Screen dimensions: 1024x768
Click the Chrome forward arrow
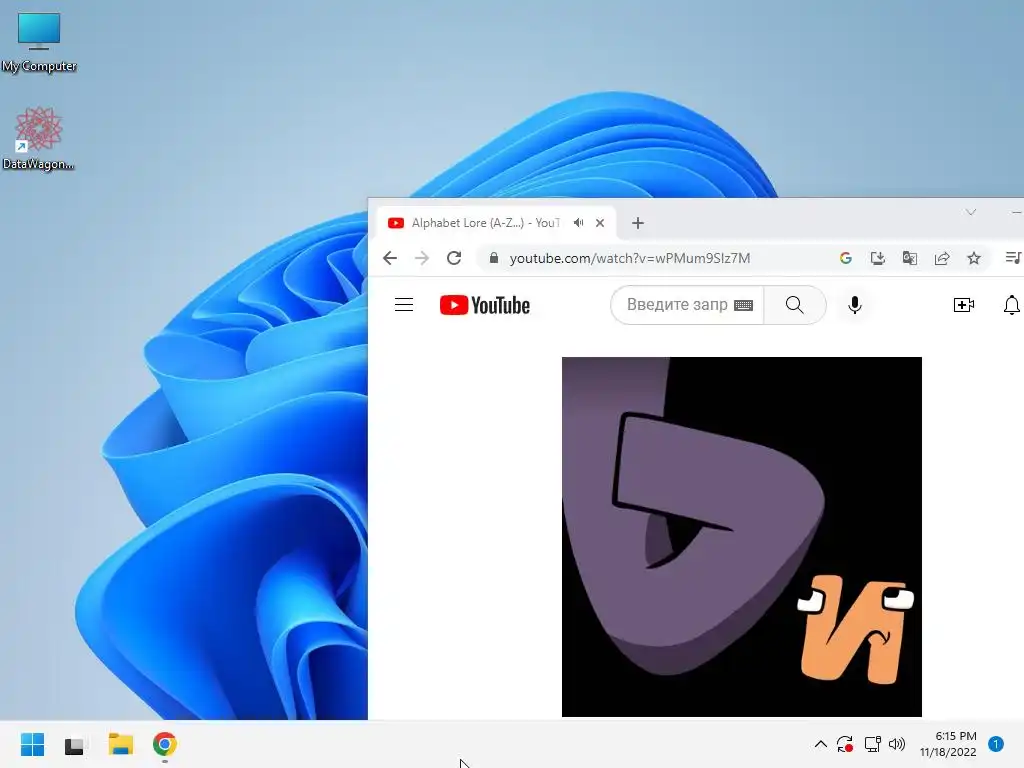422,258
